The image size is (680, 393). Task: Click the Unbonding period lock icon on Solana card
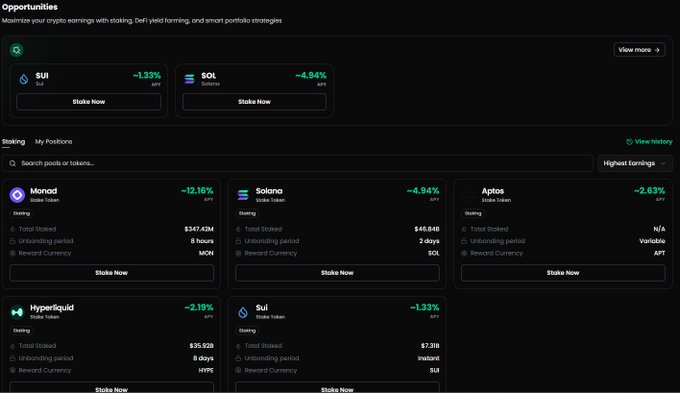[238, 241]
